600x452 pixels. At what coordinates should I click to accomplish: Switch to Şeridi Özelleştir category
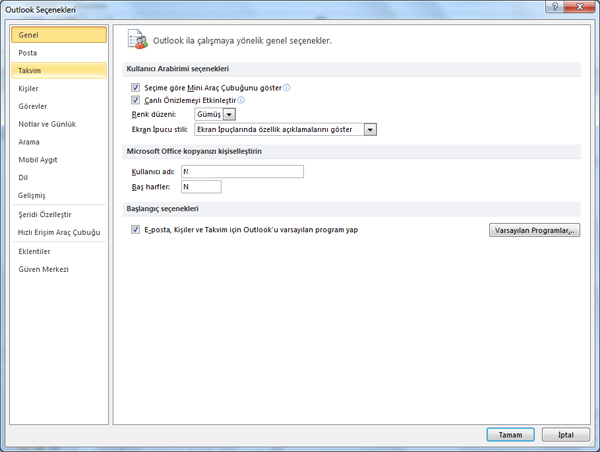tap(45, 214)
